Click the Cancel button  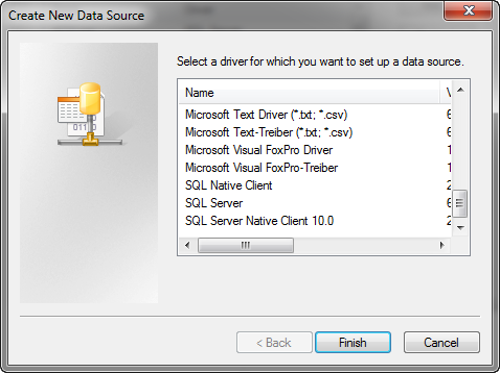pyautogui.click(x=442, y=342)
